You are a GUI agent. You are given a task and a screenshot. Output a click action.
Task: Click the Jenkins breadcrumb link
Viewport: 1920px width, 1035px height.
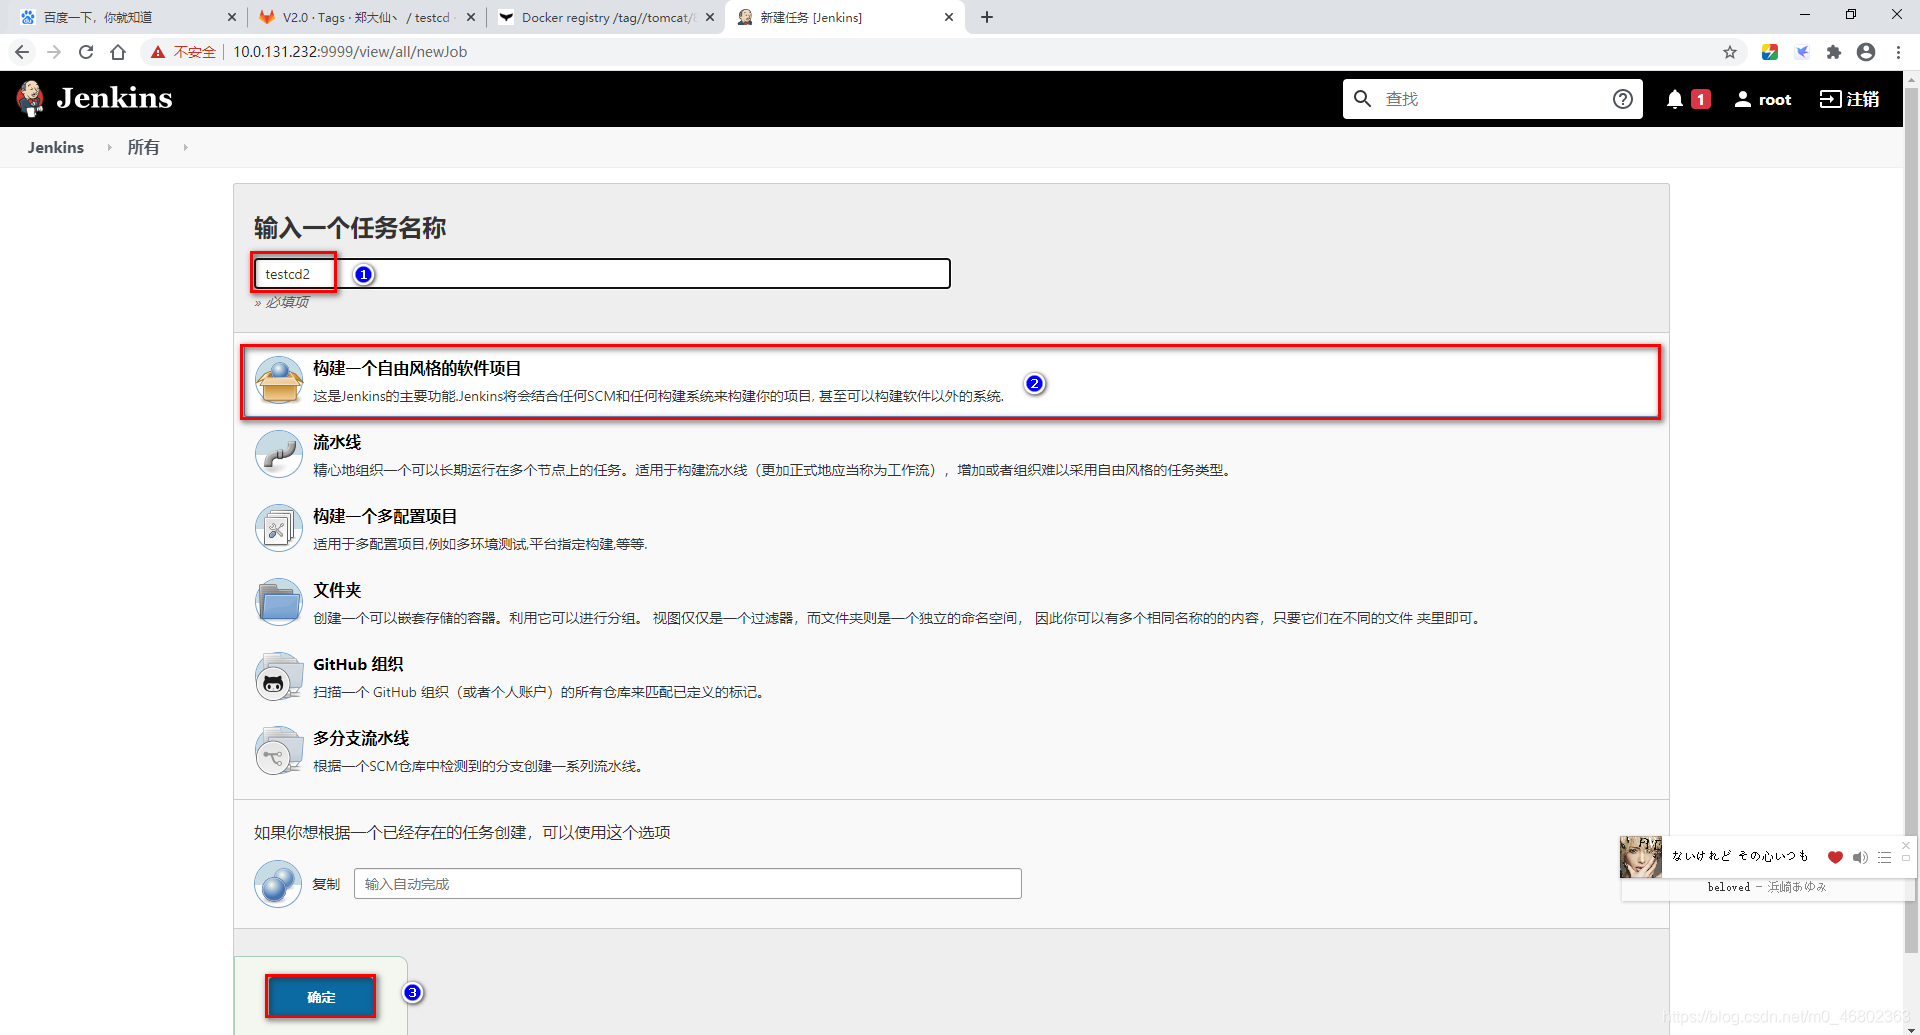(56, 147)
